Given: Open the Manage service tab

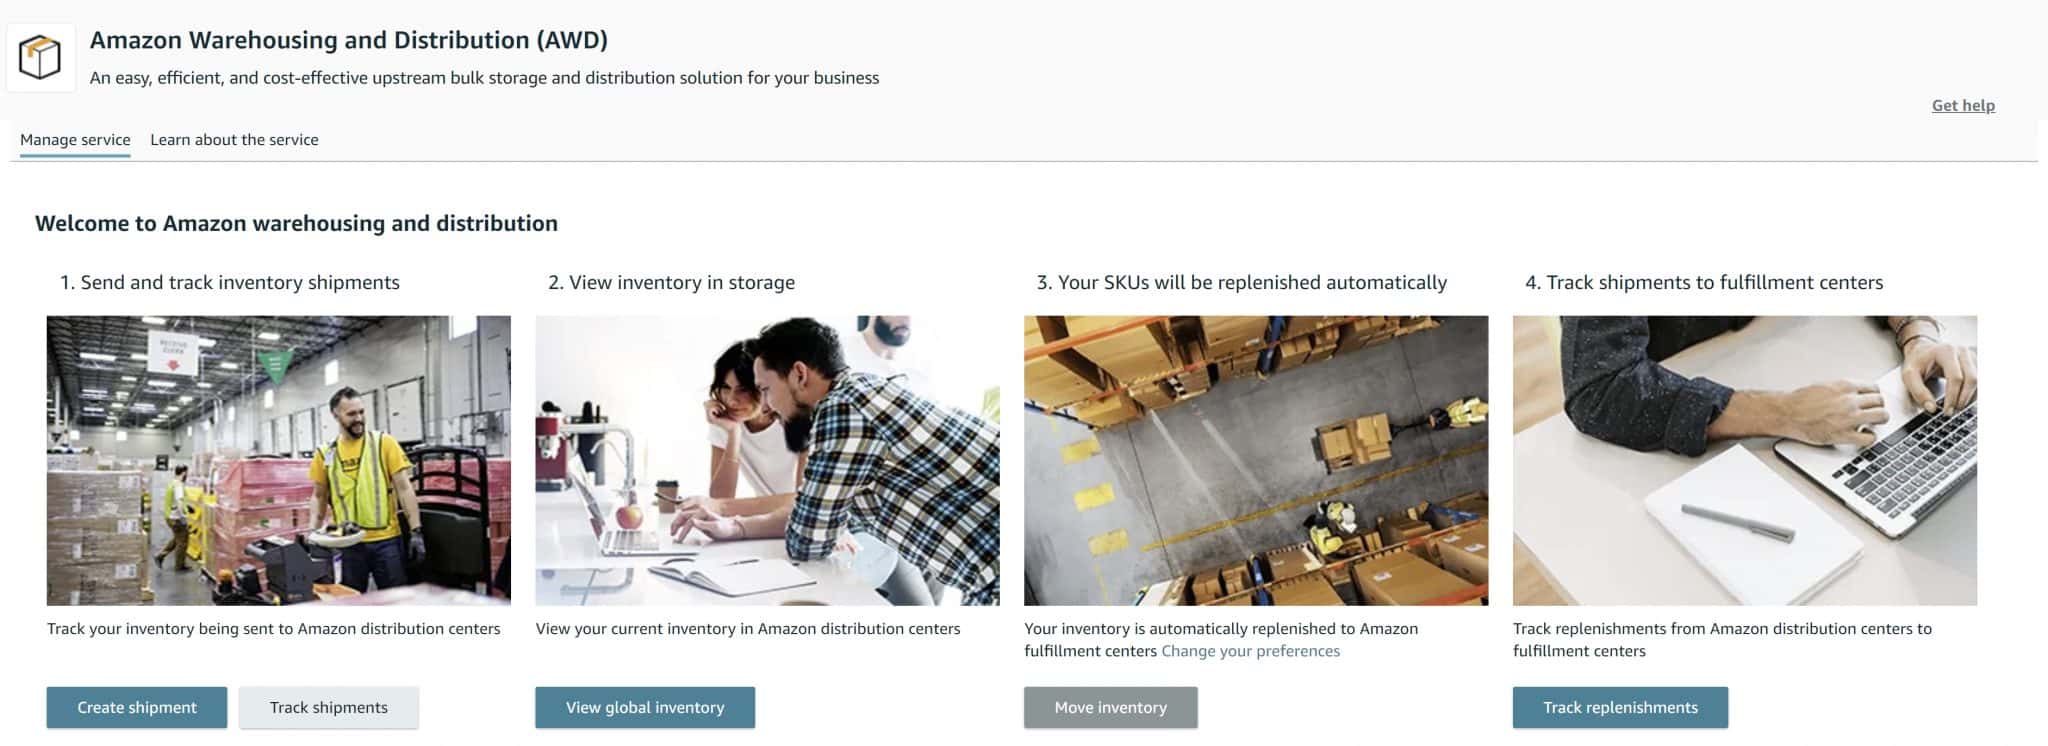Looking at the screenshot, I should (x=75, y=140).
